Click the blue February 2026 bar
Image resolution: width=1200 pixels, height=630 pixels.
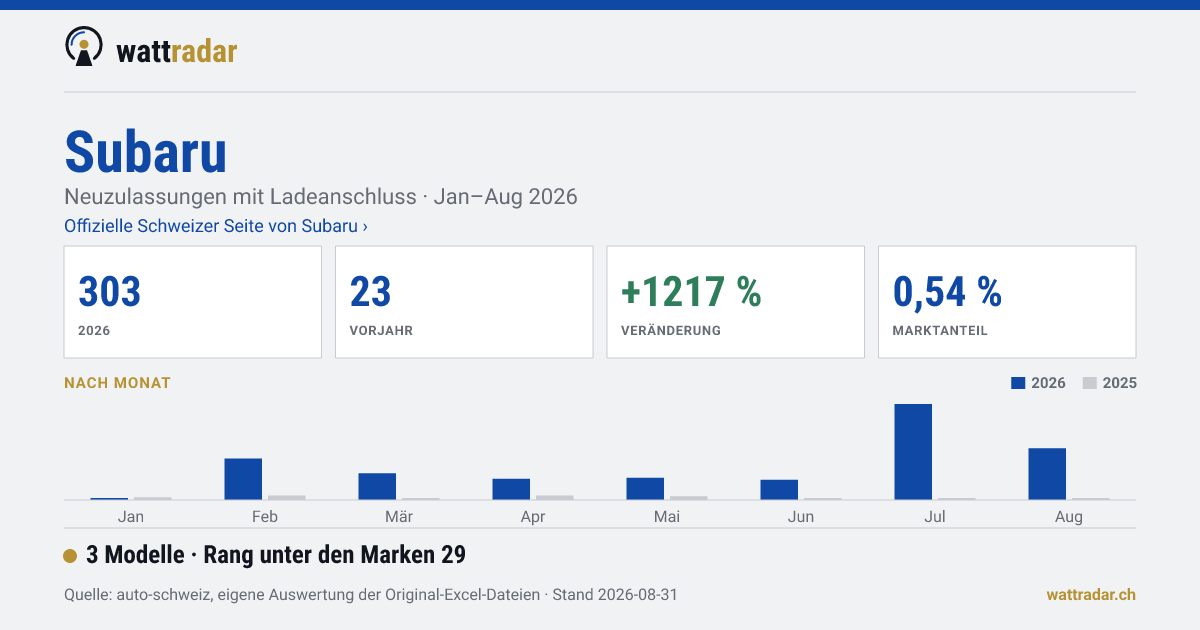[x=243, y=479]
